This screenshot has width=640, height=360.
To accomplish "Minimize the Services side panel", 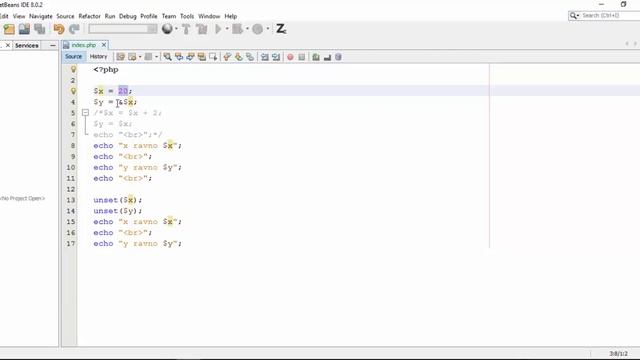I will coord(53,45).
